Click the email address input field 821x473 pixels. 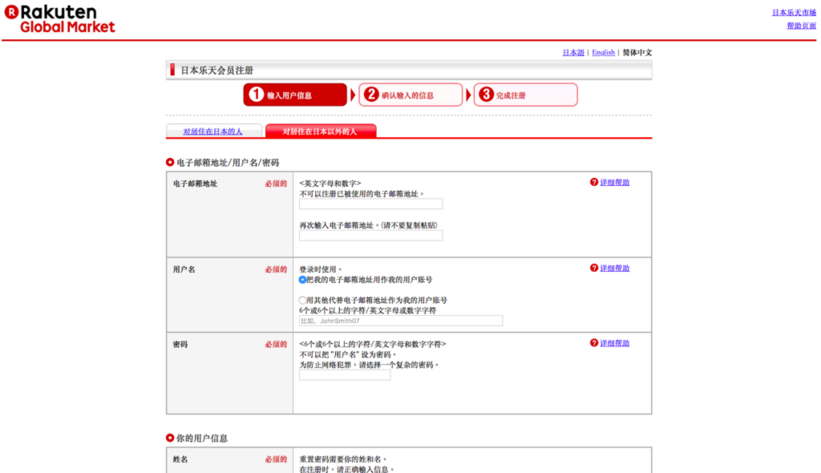click(x=370, y=204)
